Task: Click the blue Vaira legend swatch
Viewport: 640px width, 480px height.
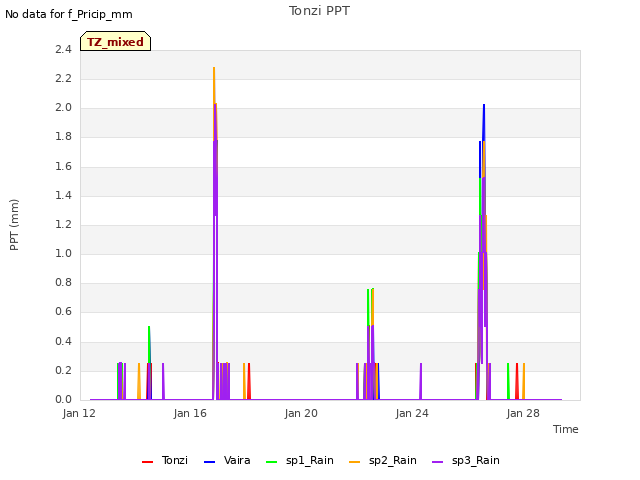Action: [x=209, y=462]
